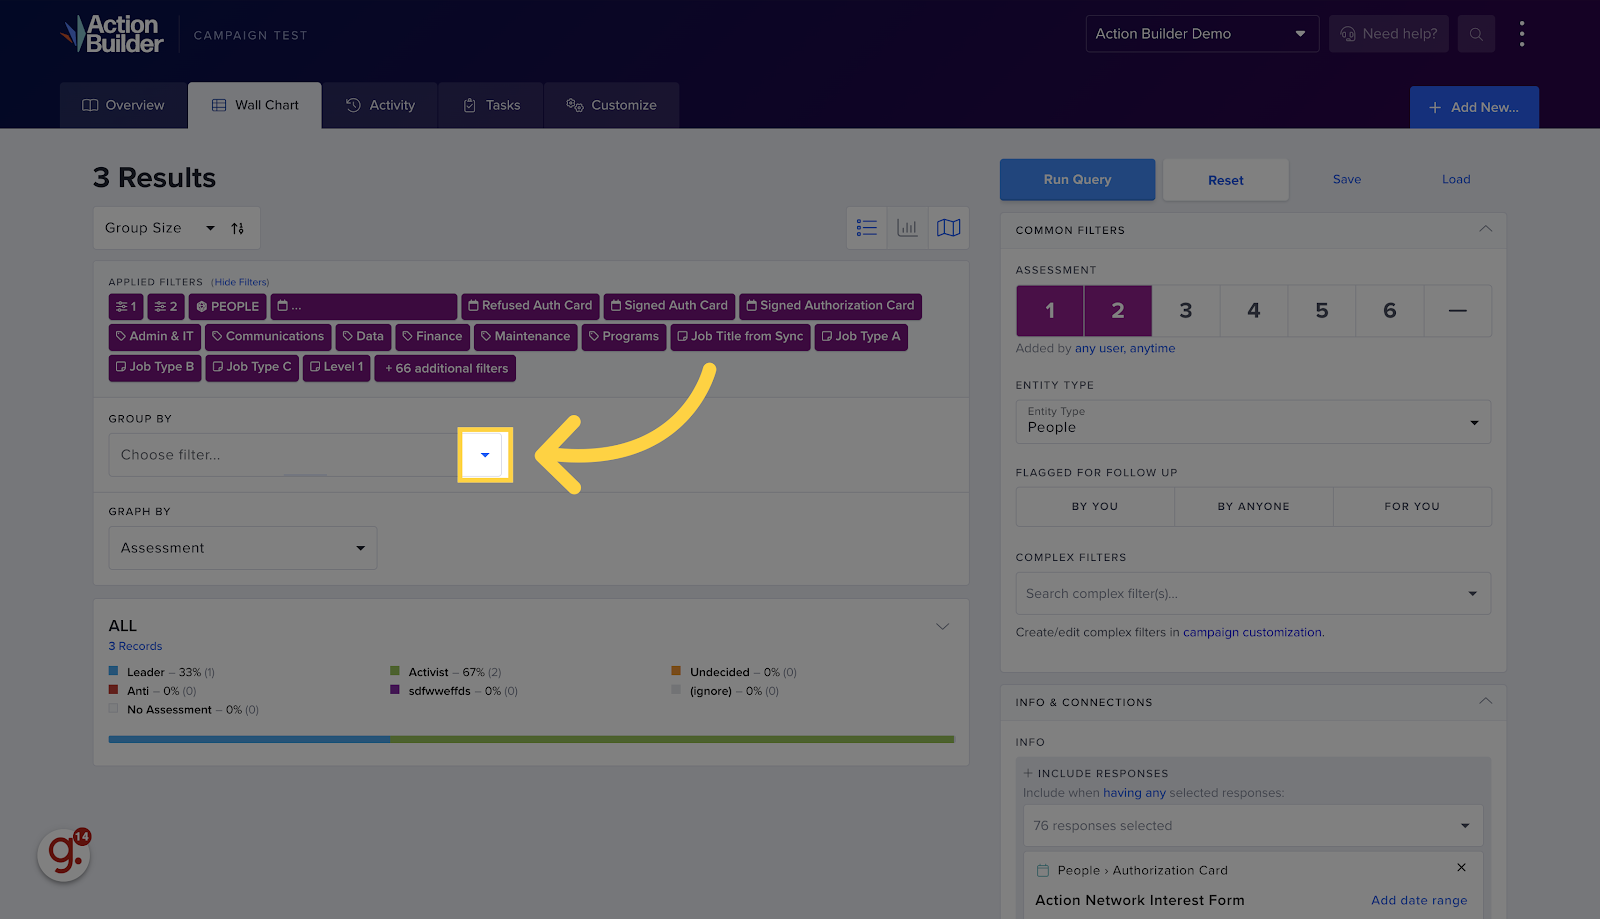Open the global search

click(1476, 33)
